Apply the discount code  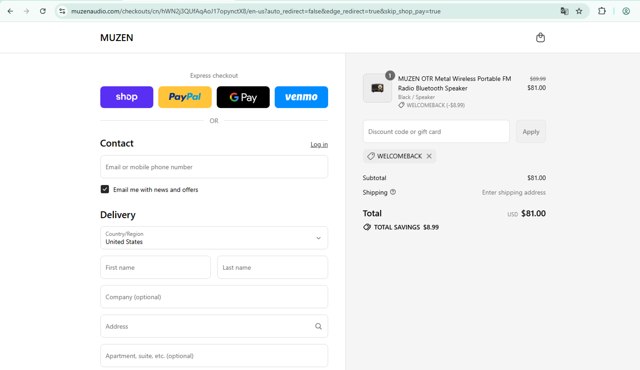pos(531,132)
